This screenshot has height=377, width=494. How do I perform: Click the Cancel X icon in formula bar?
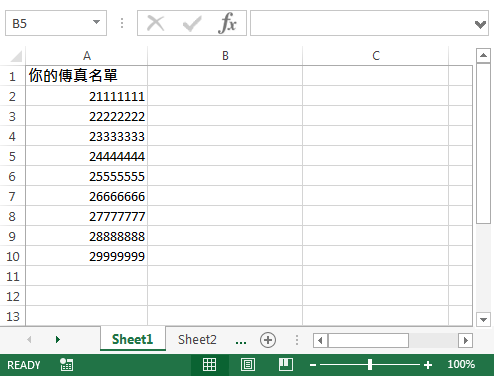click(x=155, y=23)
